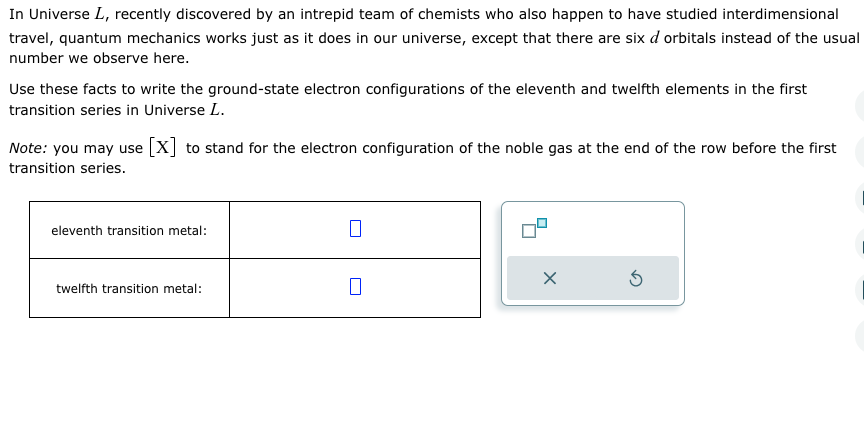Viewport: 864px width, 440px height.
Task: Click the italic L after "In Universe"
Action: 99,14
